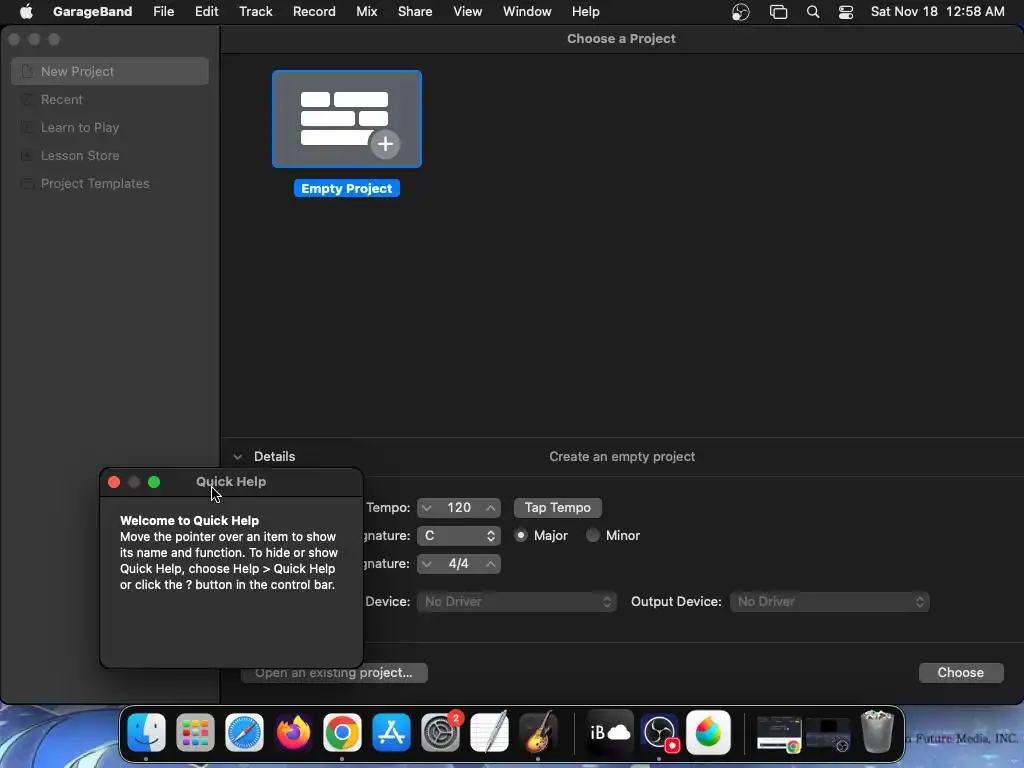
Task: Open the Output Device No Driver dropdown
Action: (x=829, y=601)
